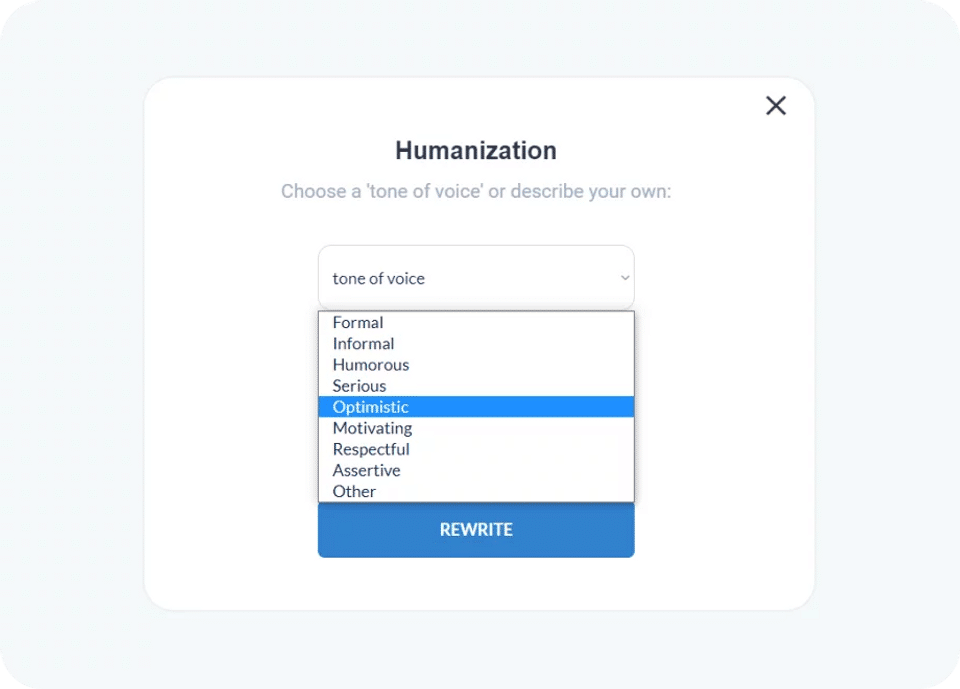Click the word 'Choose' in the subtitle
The width and height of the screenshot is (960, 689).
(312, 191)
